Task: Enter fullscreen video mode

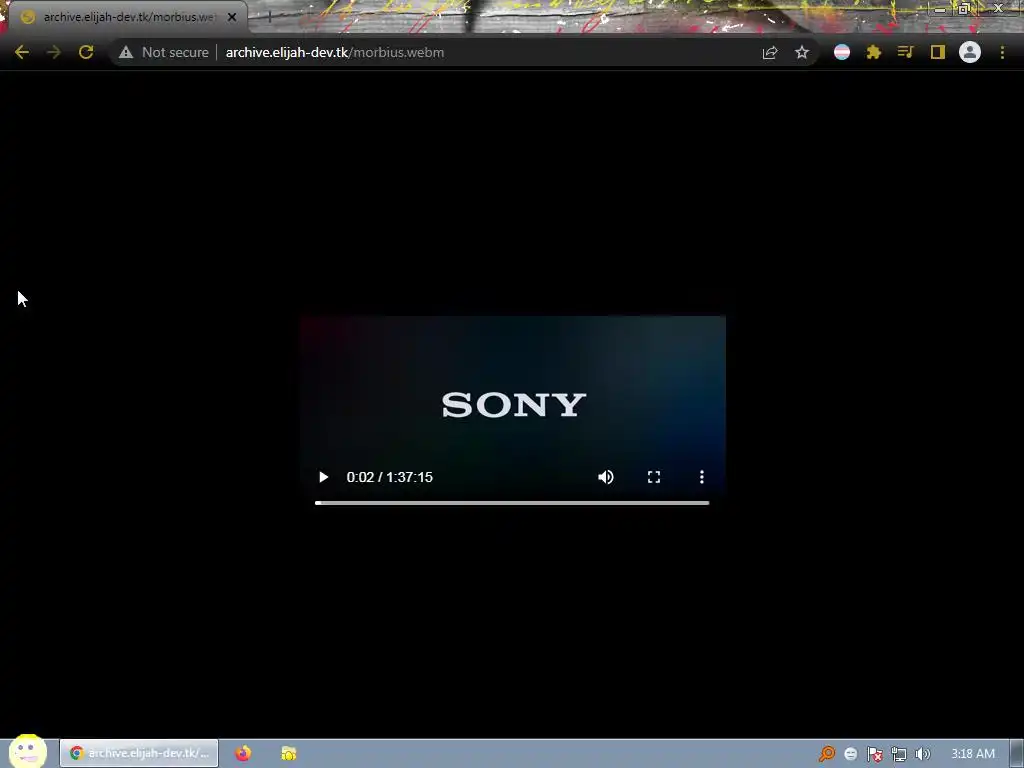Action: [654, 477]
